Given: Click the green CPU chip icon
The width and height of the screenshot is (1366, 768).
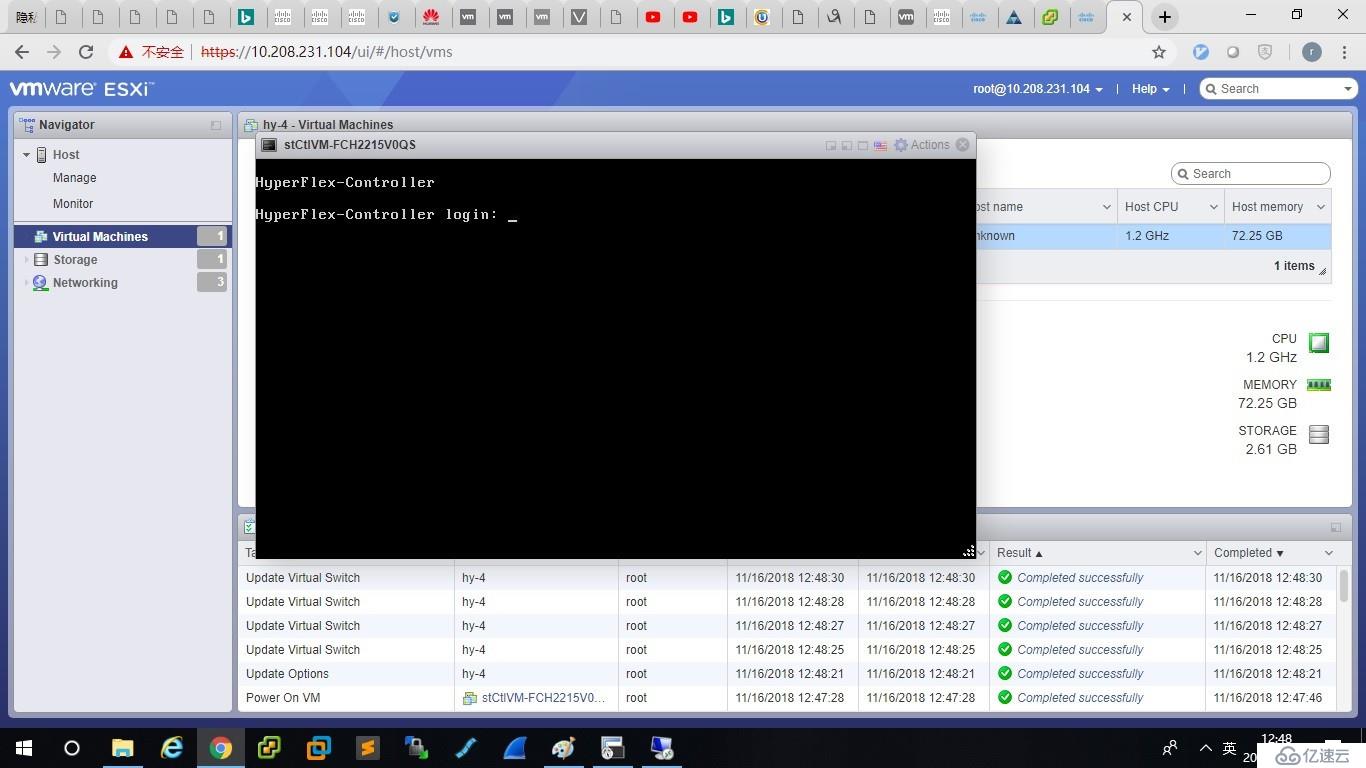Looking at the screenshot, I should point(1319,343).
